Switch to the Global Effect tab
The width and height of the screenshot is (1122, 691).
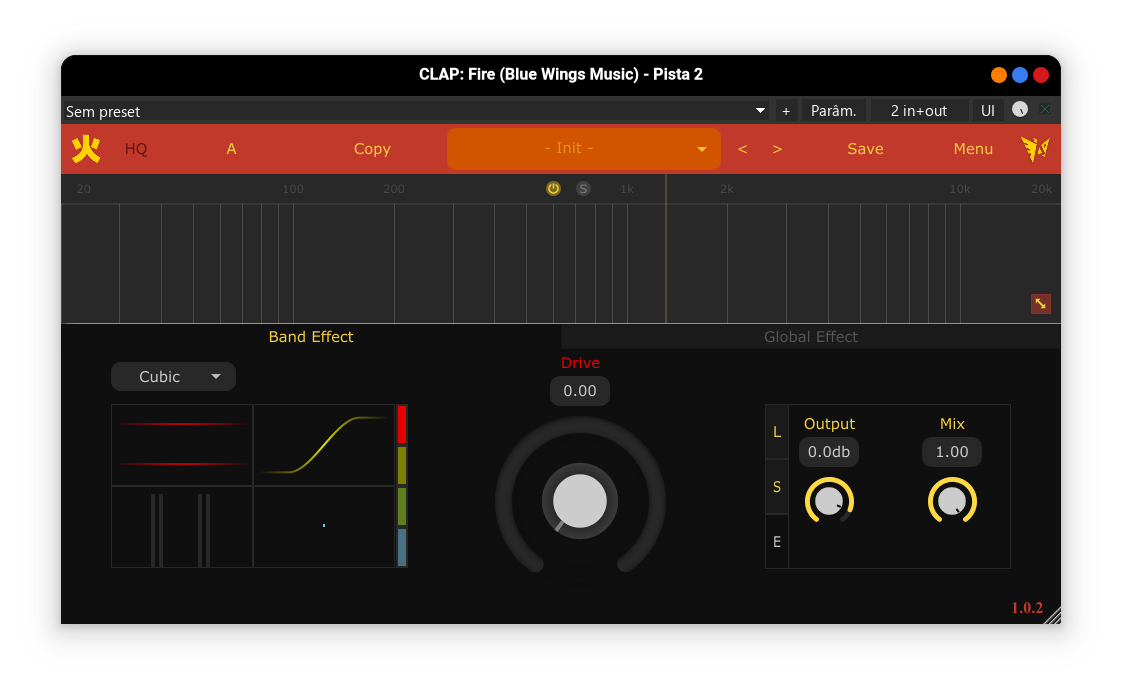pyautogui.click(x=810, y=337)
